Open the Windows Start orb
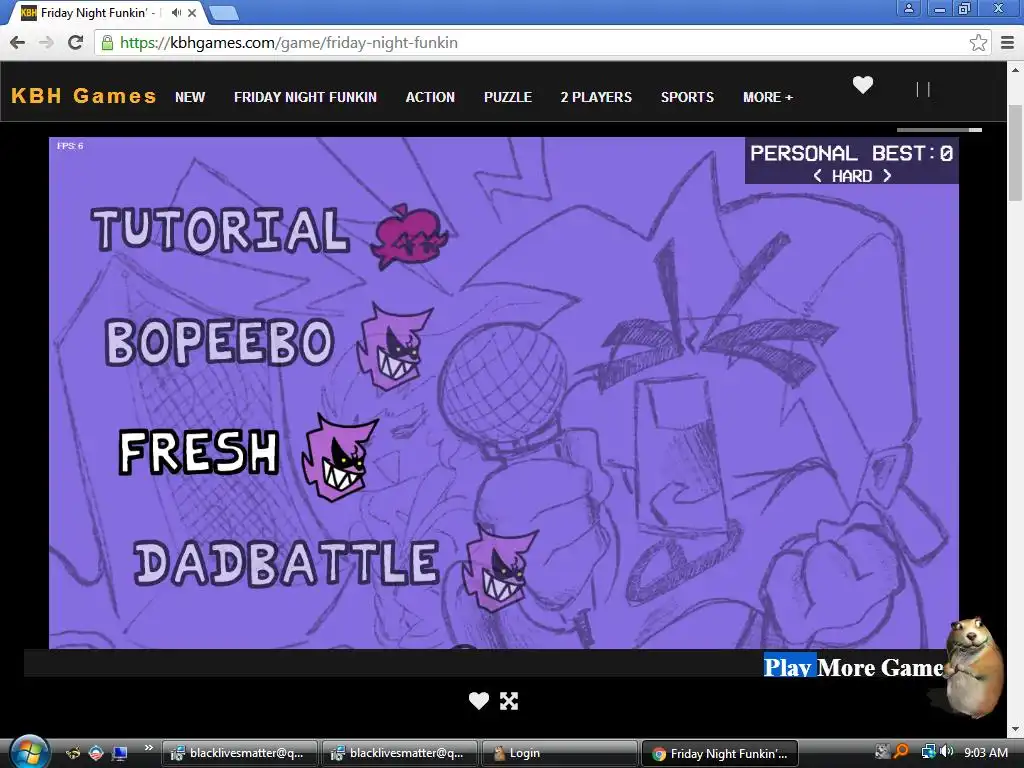The image size is (1024, 768). (29, 752)
